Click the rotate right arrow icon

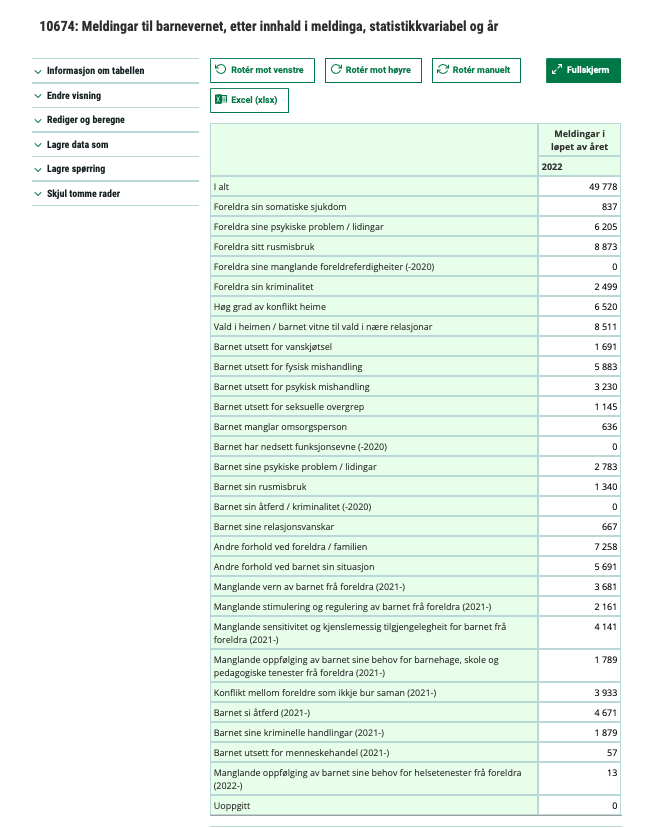[x=335, y=70]
